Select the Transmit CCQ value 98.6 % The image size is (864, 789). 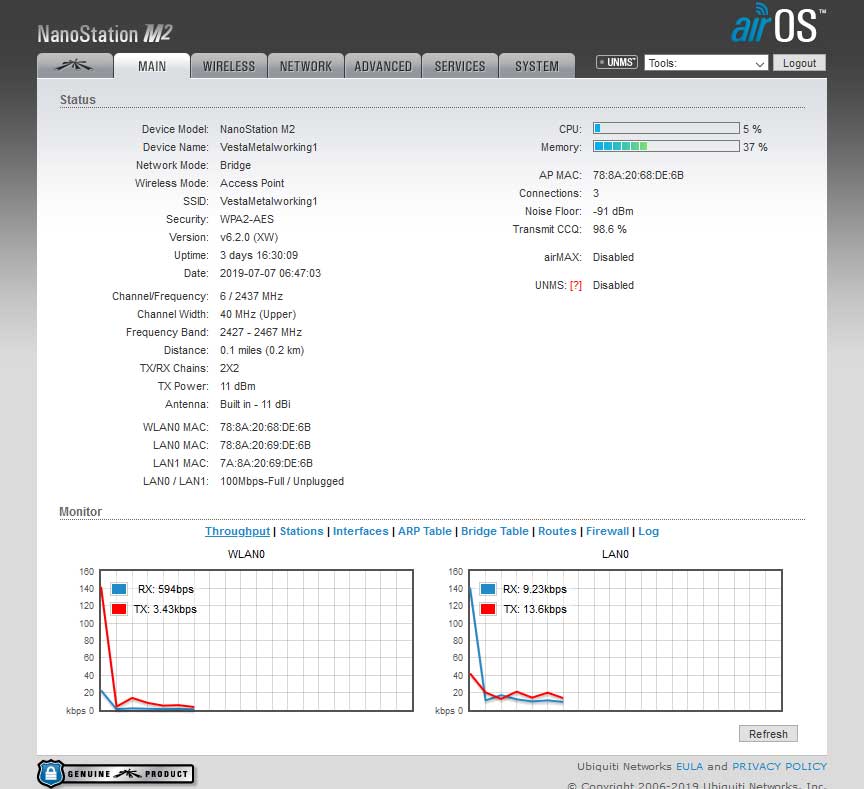tap(609, 229)
